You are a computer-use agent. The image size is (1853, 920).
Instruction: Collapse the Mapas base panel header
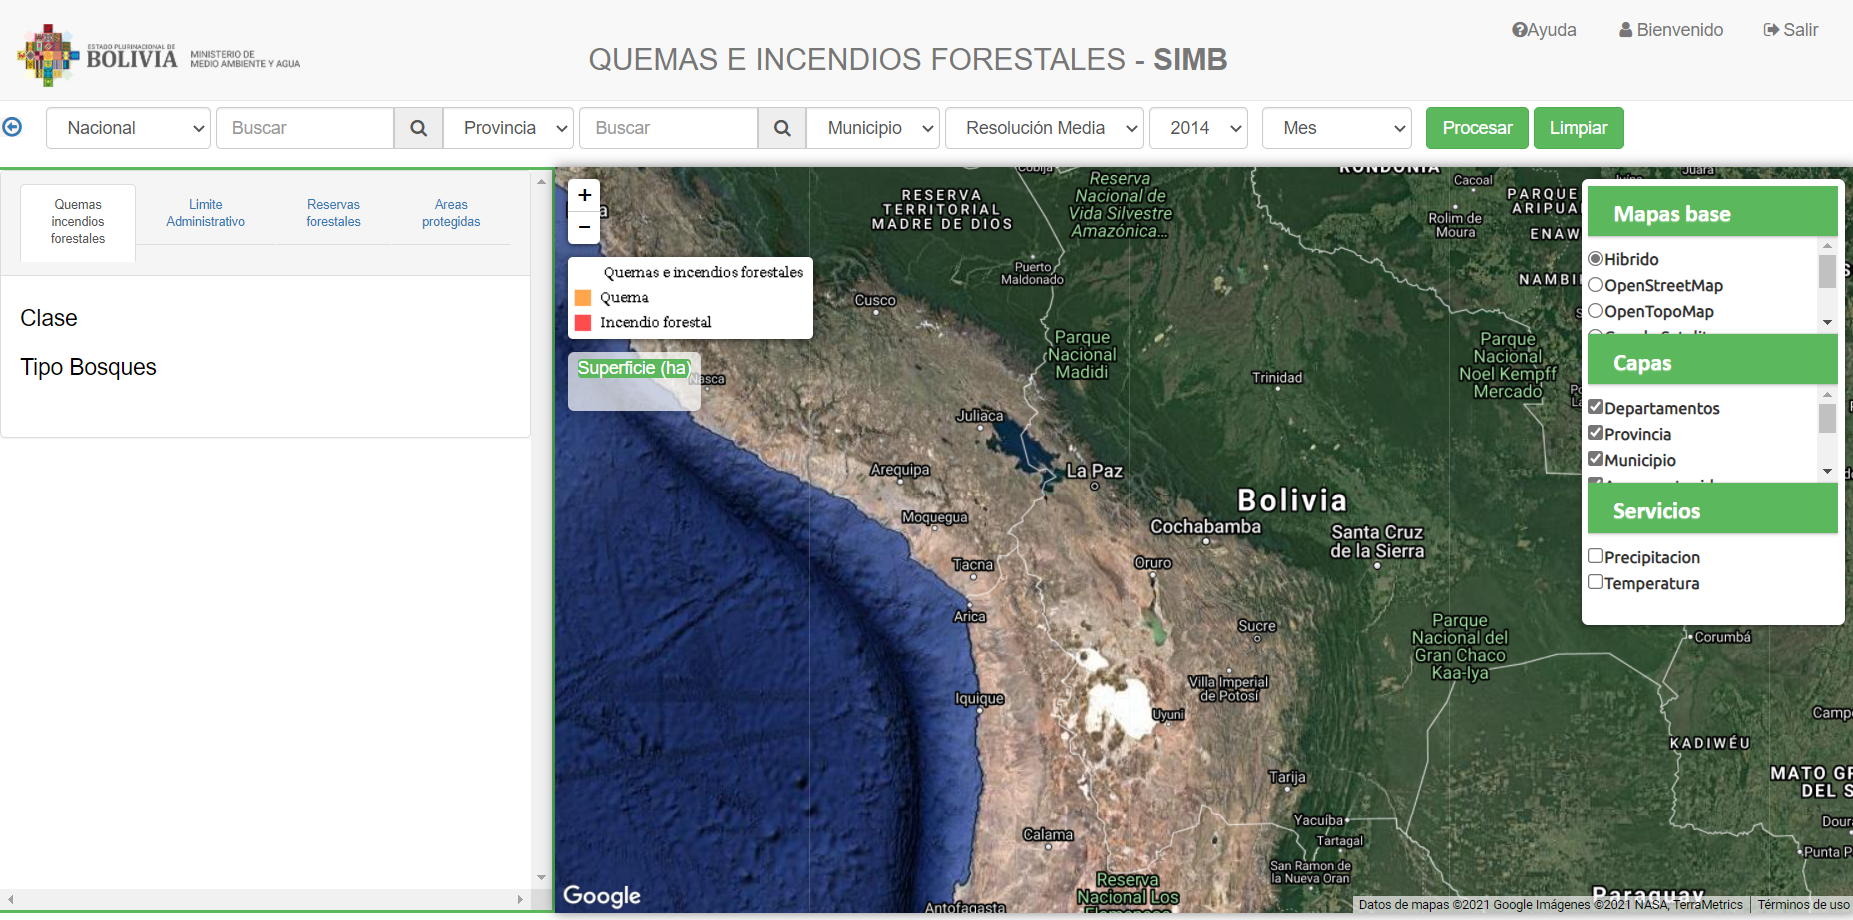click(x=1712, y=211)
